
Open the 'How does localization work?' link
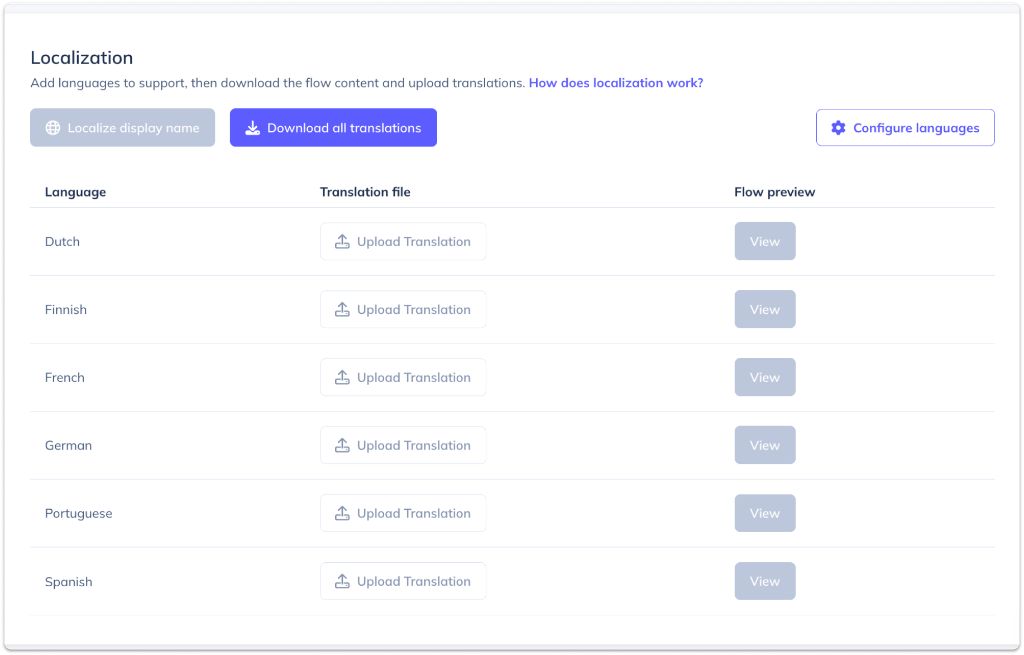615,83
